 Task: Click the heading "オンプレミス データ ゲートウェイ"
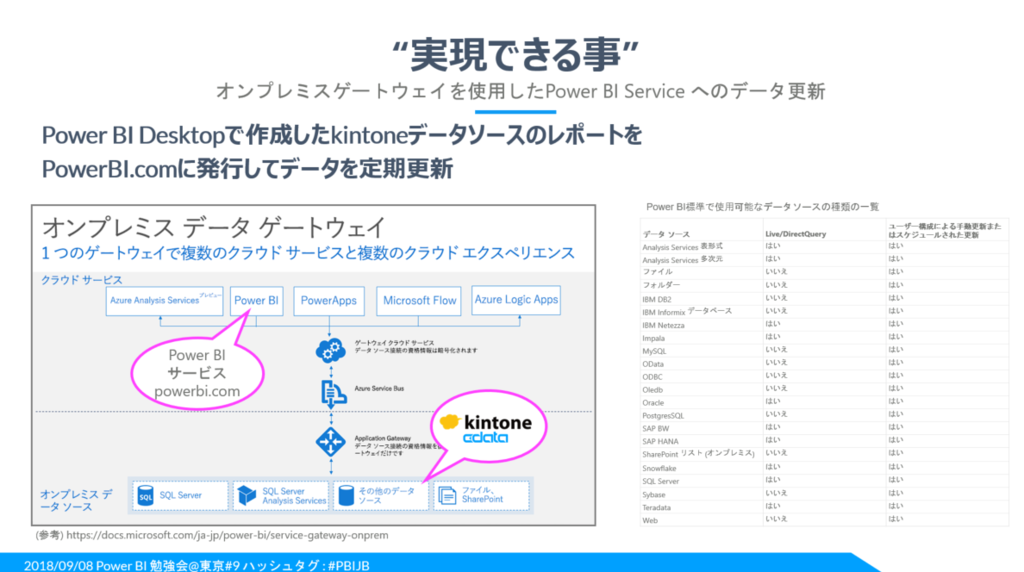214,228
